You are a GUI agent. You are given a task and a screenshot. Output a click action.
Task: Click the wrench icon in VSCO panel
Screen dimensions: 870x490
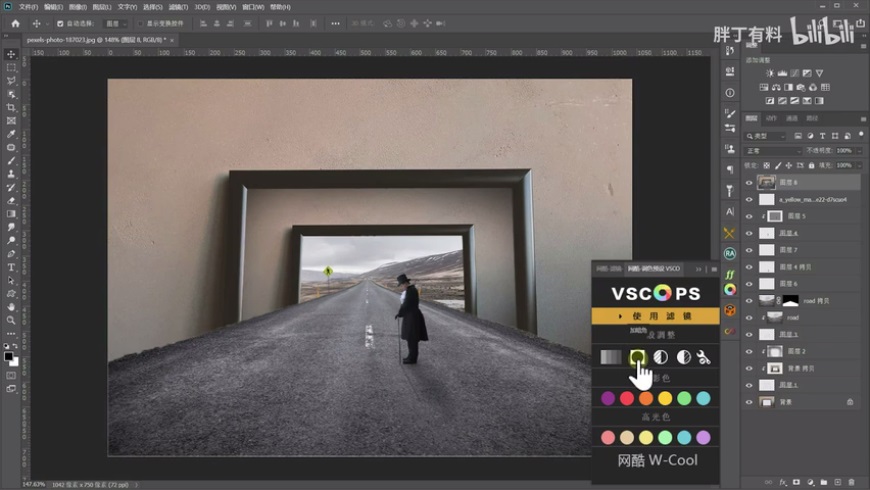click(704, 357)
